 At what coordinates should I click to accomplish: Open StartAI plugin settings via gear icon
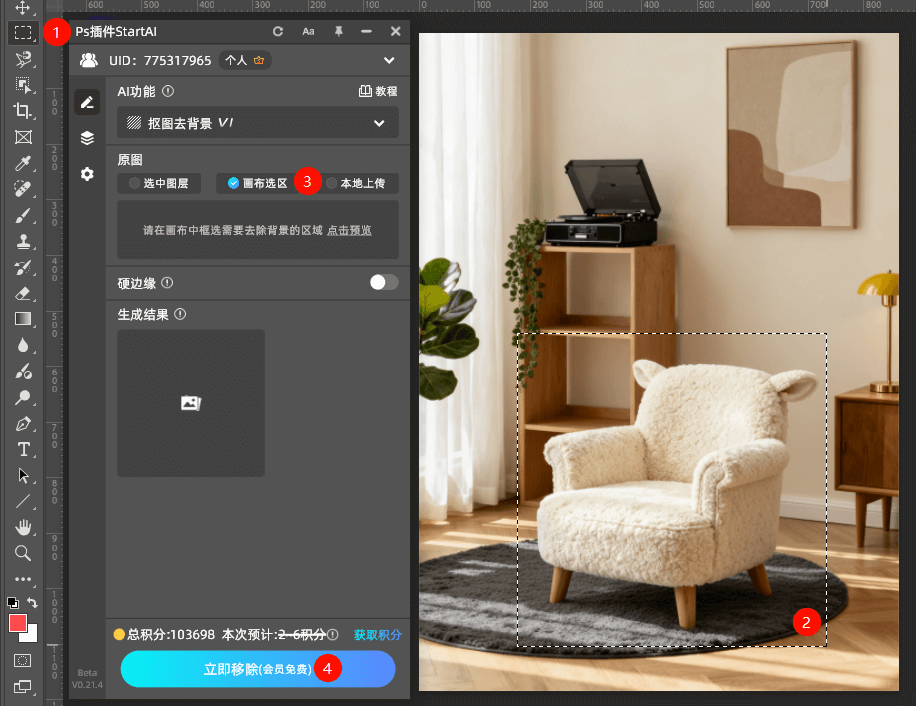(x=87, y=174)
